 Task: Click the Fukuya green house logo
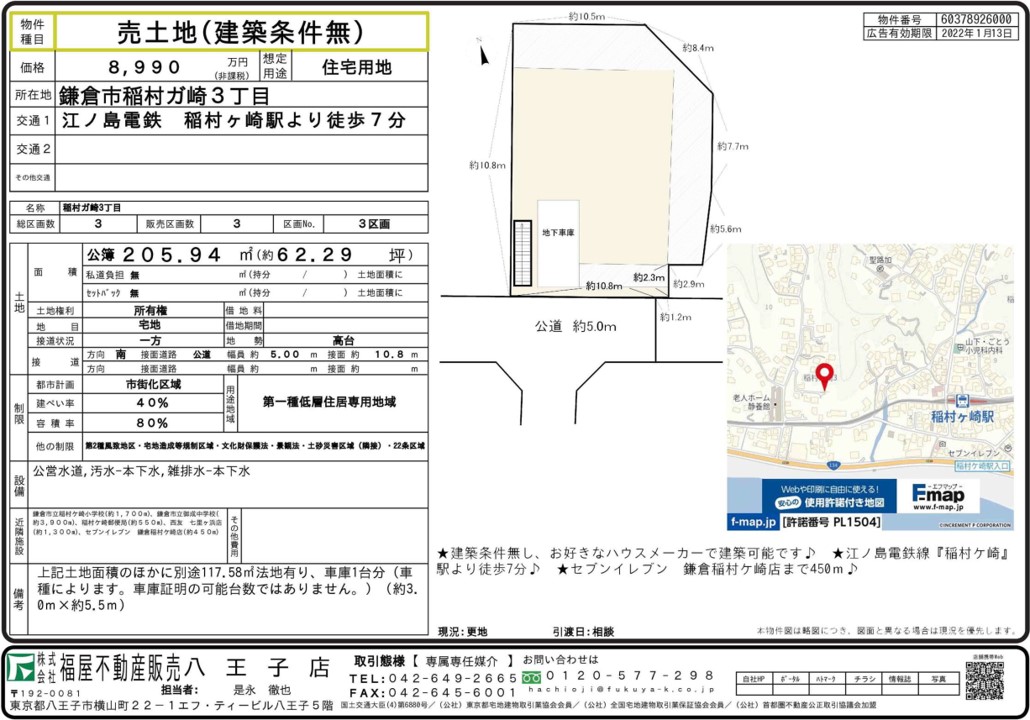coord(21,668)
